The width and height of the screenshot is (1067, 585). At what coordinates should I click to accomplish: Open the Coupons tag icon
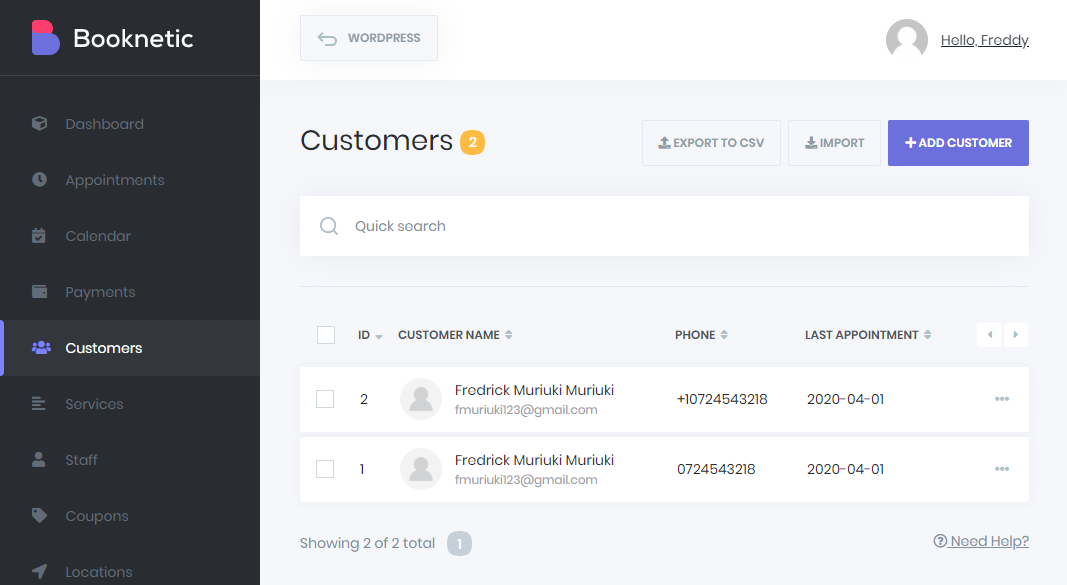click(x=39, y=516)
